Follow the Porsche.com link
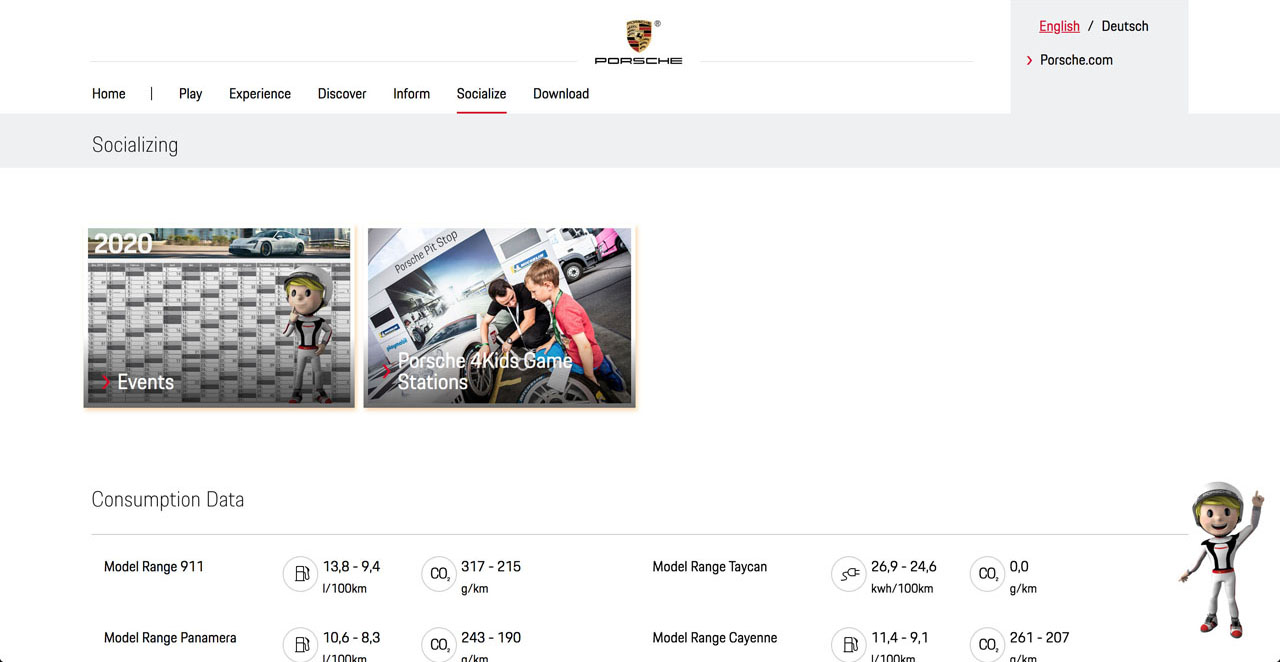Screen dimensions: 1280x662 pos(1076,60)
